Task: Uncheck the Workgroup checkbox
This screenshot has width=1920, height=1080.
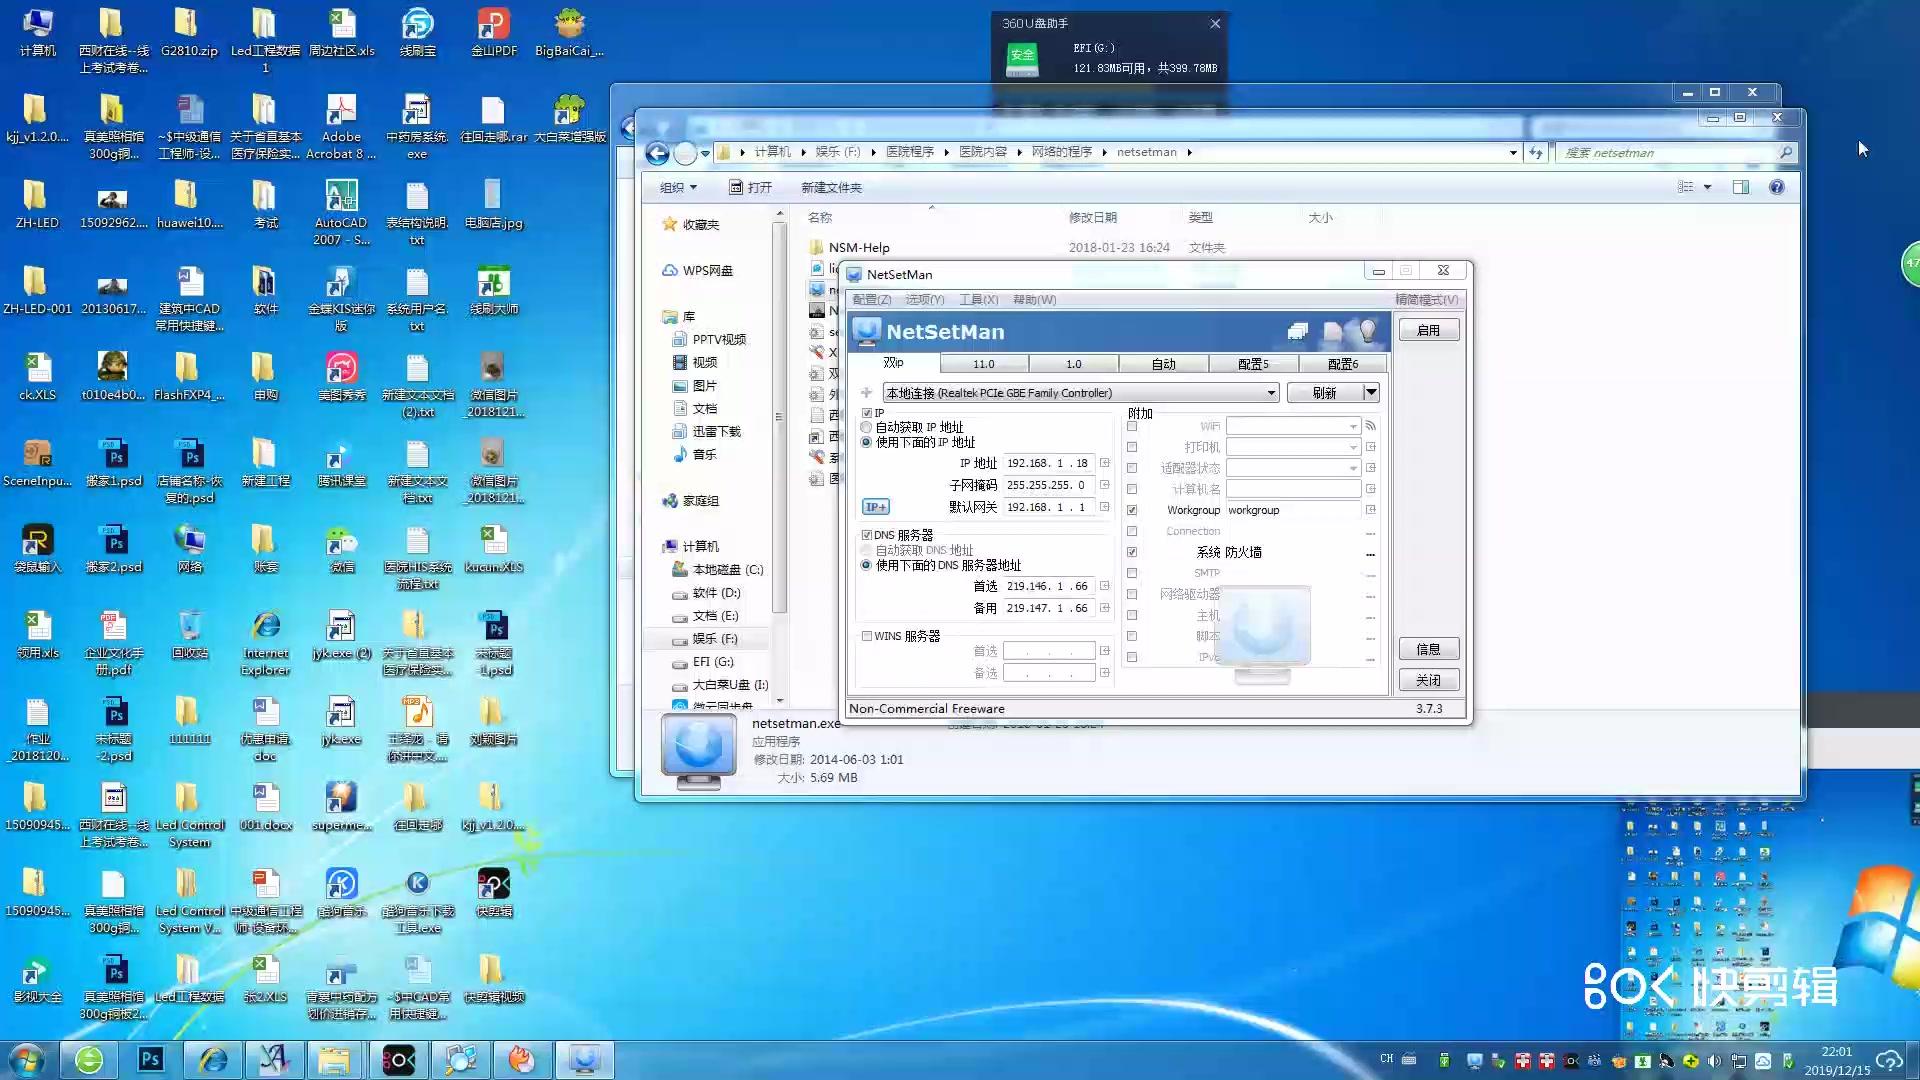Action: (1132, 510)
